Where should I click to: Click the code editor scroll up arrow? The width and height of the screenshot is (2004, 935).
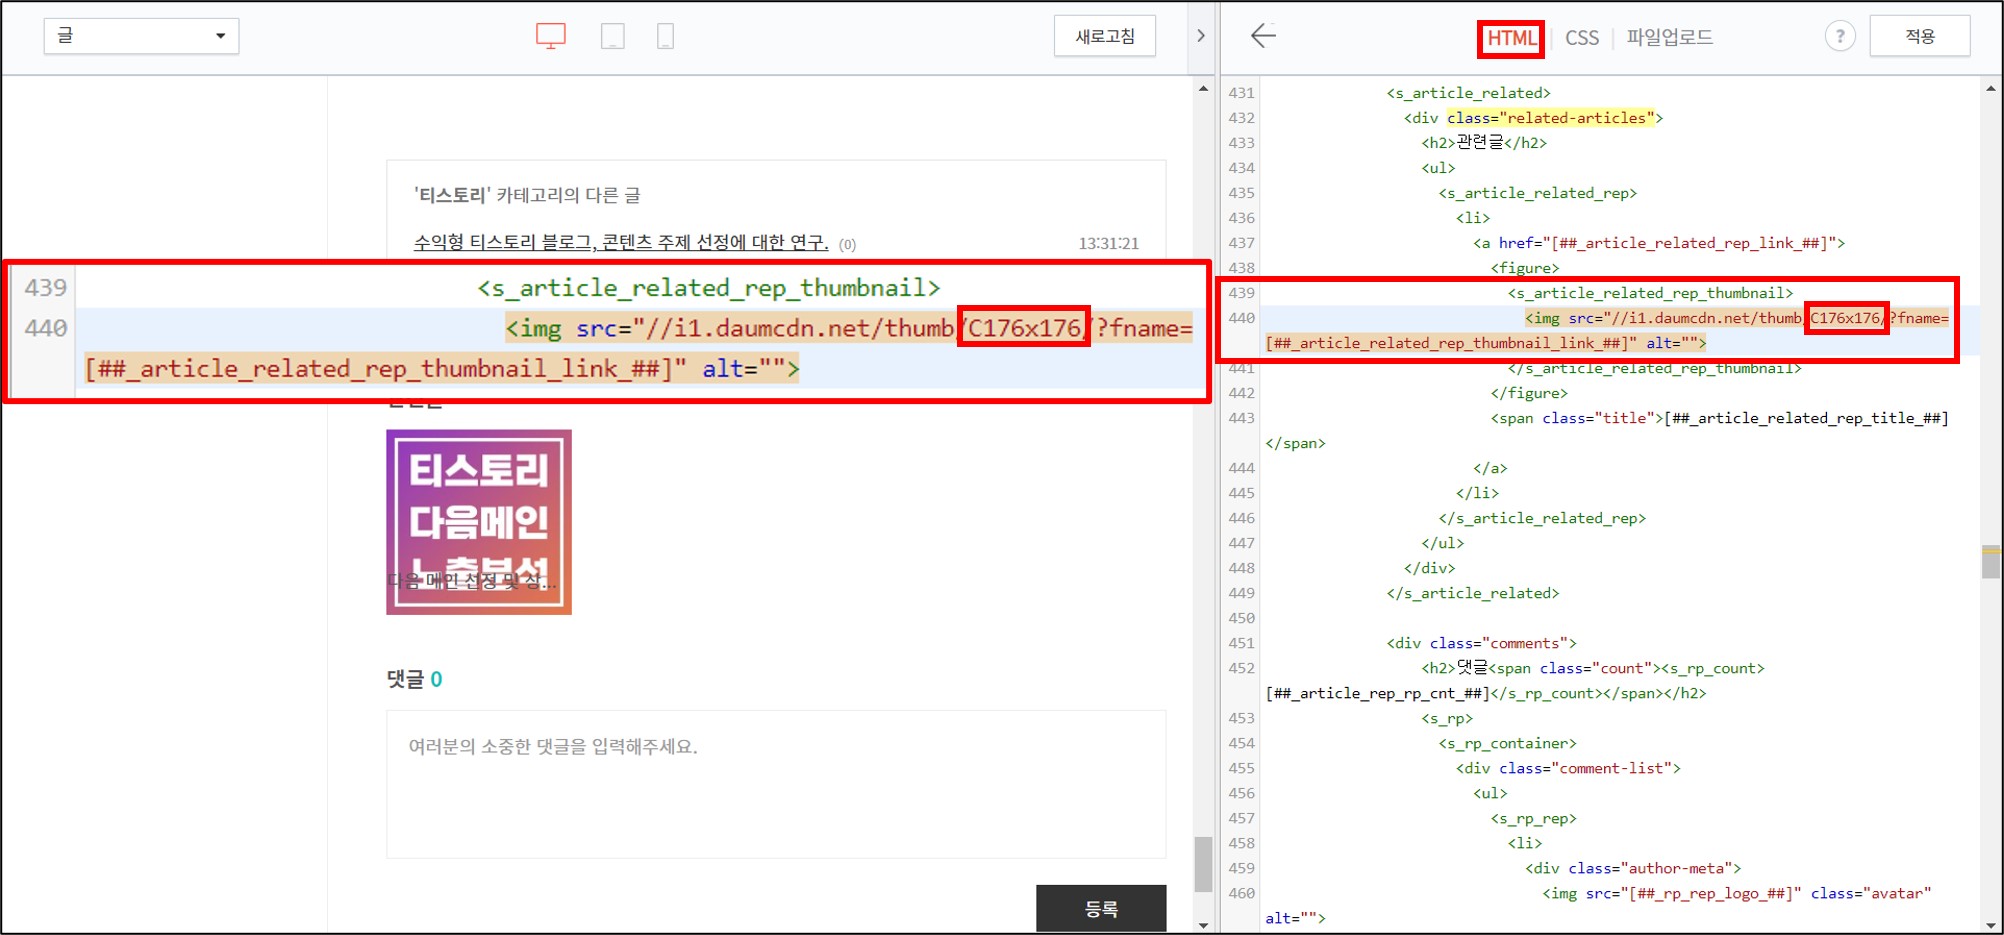pyautogui.click(x=1991, y=89)
